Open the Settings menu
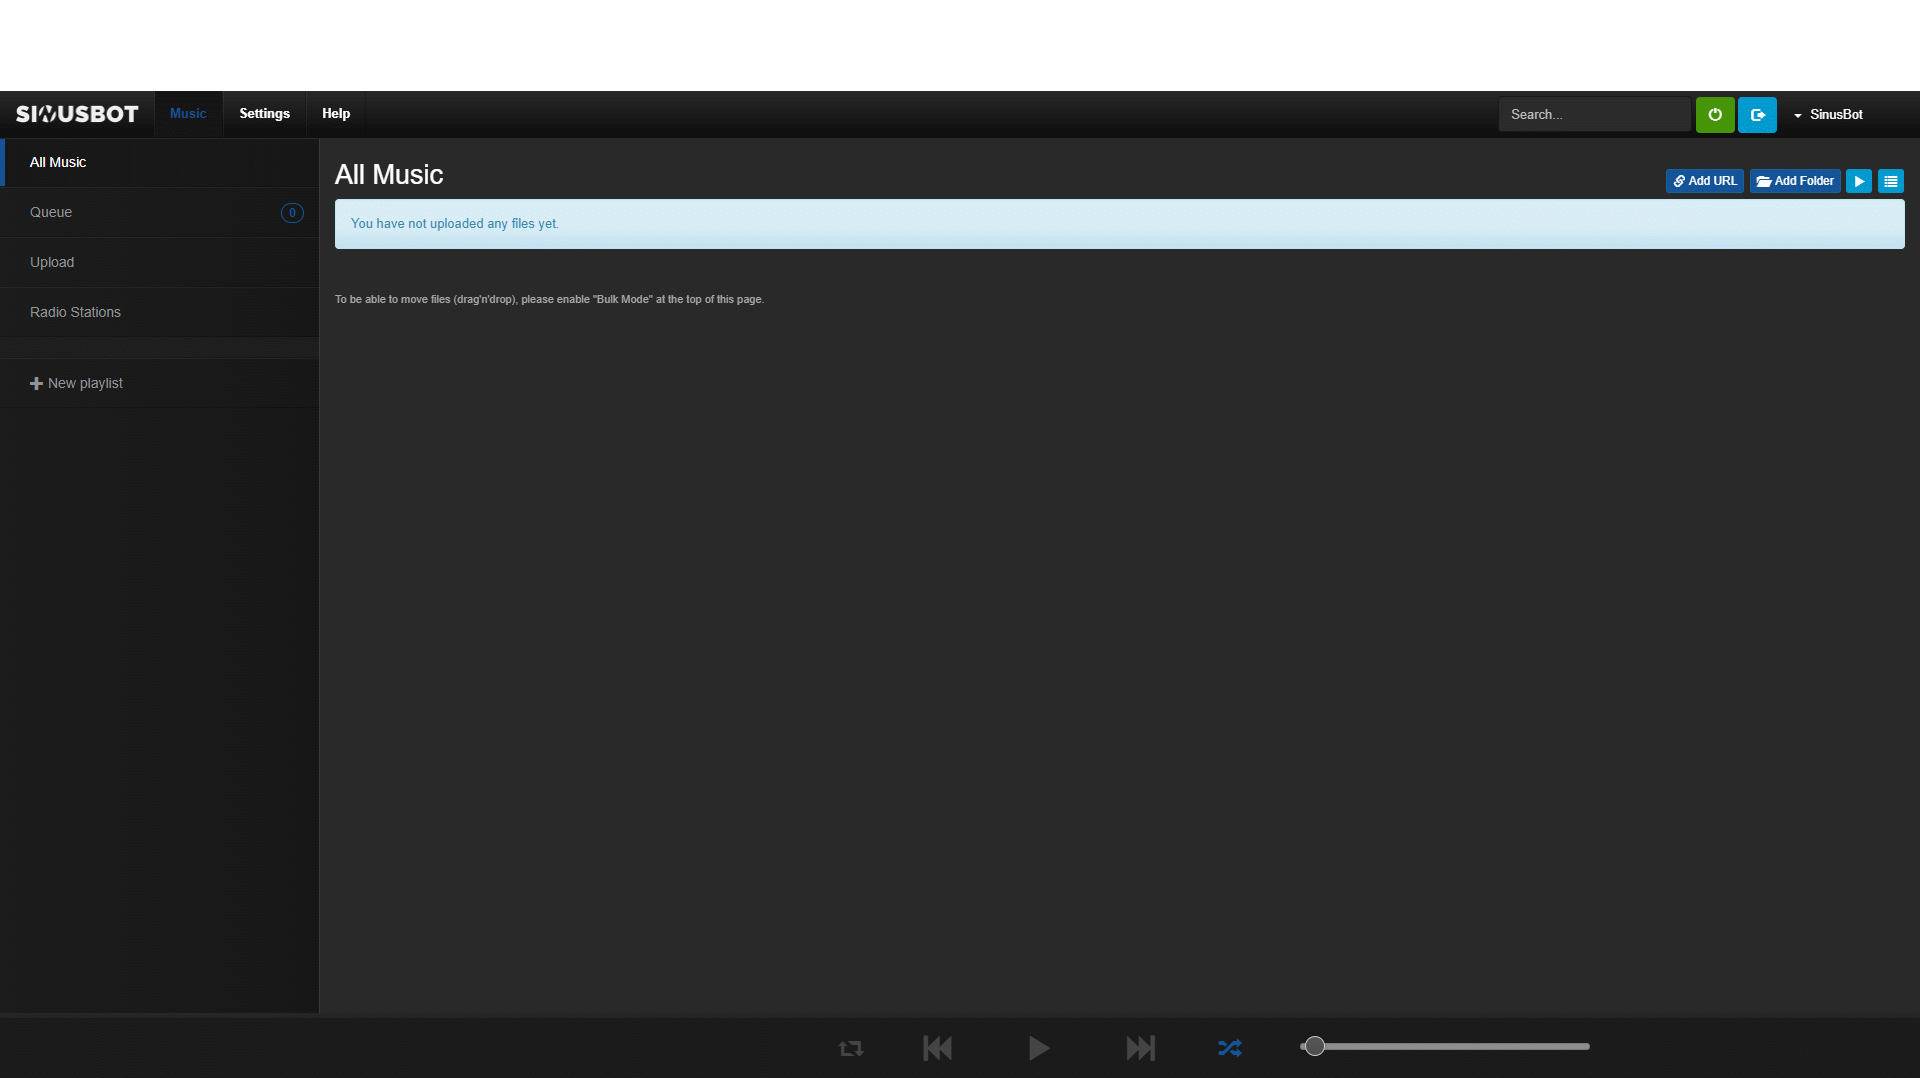The image size is (1920, 1078). [264, 114]
